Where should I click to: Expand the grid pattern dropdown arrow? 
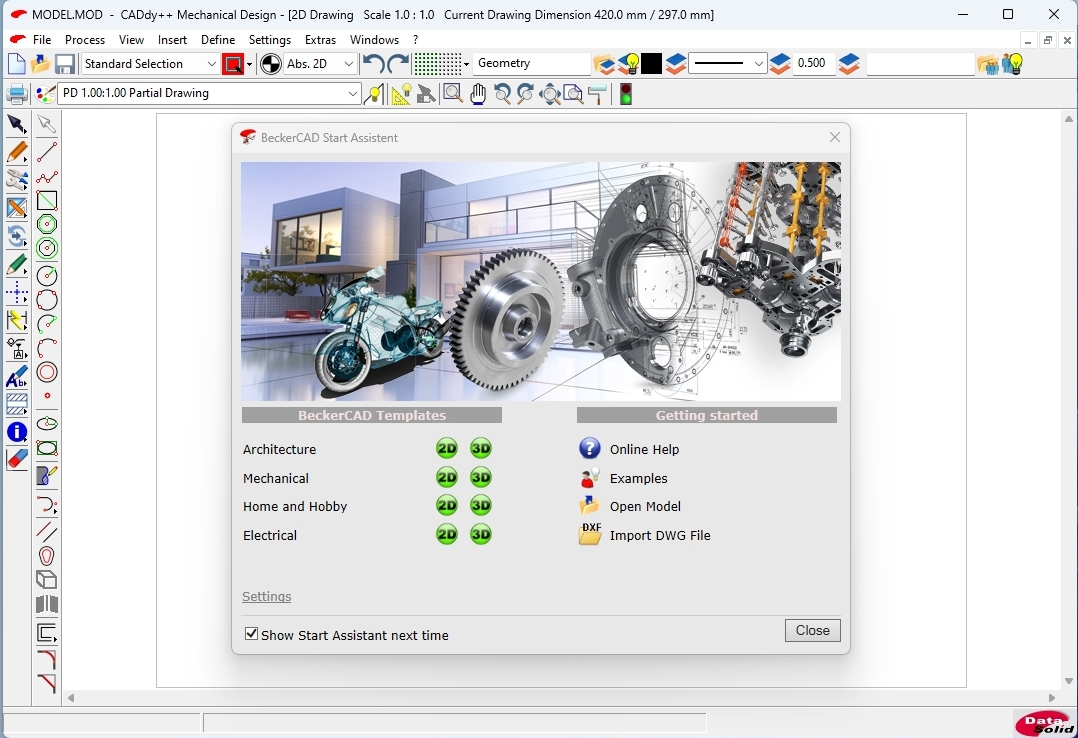pyautogui.click(x=466, y=65)
